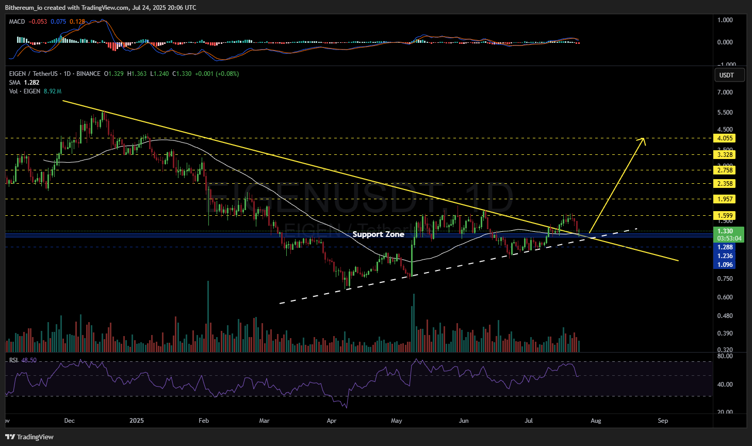Click the 2.358 yellow price tag
Viewport: 752px width, 446px height.
pyautogui.click(x=725, y=184)
